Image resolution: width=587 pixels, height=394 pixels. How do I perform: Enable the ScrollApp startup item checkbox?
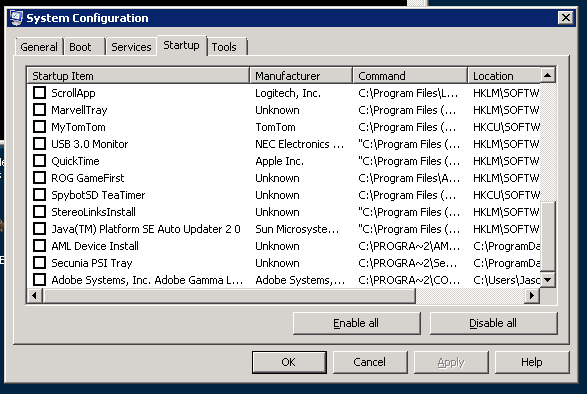coord(39,93)
